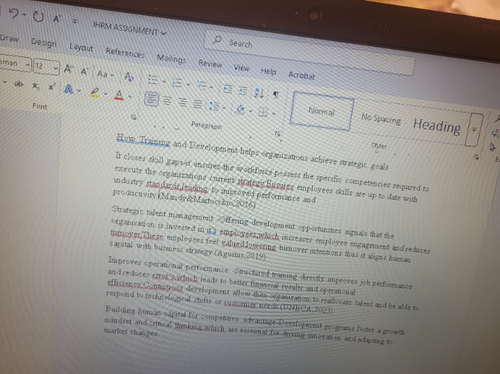Toggle subscript formatting
This screenshot has width=500, height=374.
pos(36,86)
